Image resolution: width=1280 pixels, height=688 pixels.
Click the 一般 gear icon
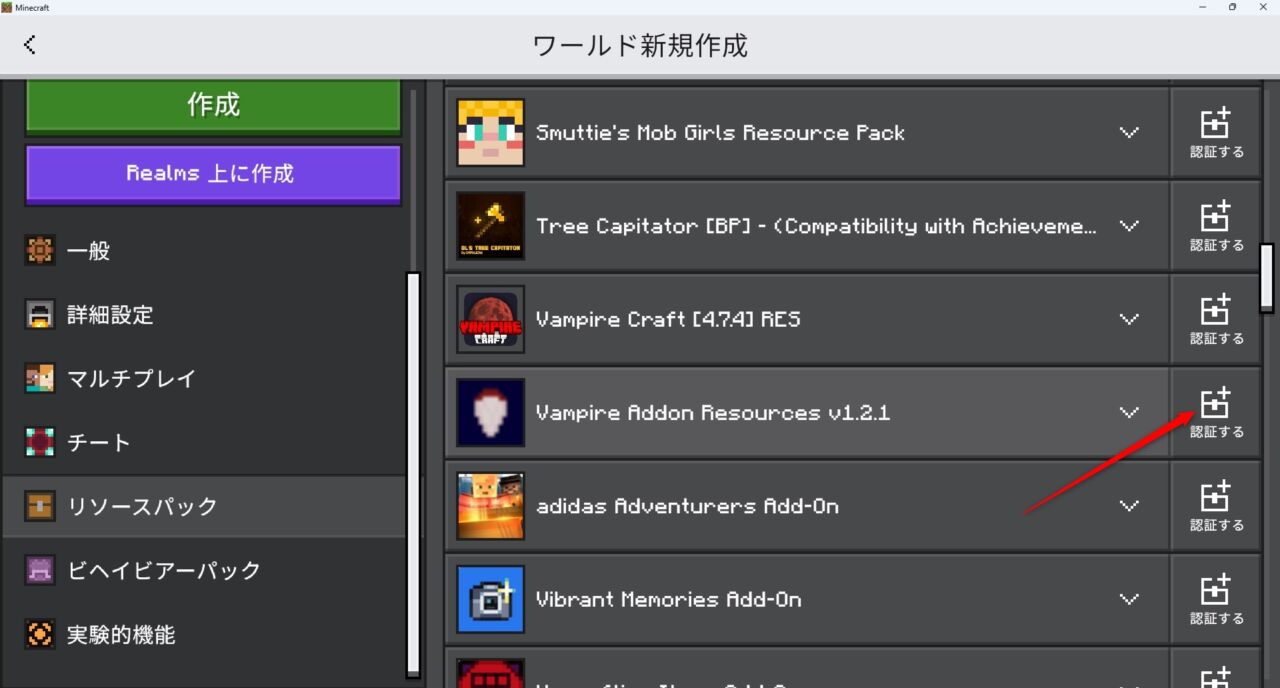click(40, 251)
